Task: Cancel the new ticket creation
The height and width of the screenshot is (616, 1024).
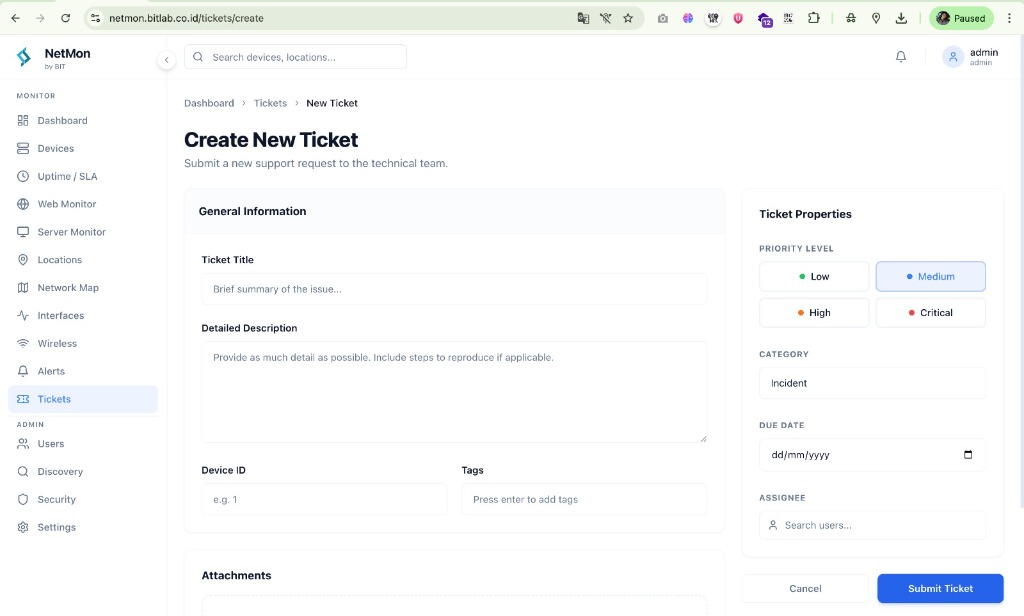Action: (805, 588)
